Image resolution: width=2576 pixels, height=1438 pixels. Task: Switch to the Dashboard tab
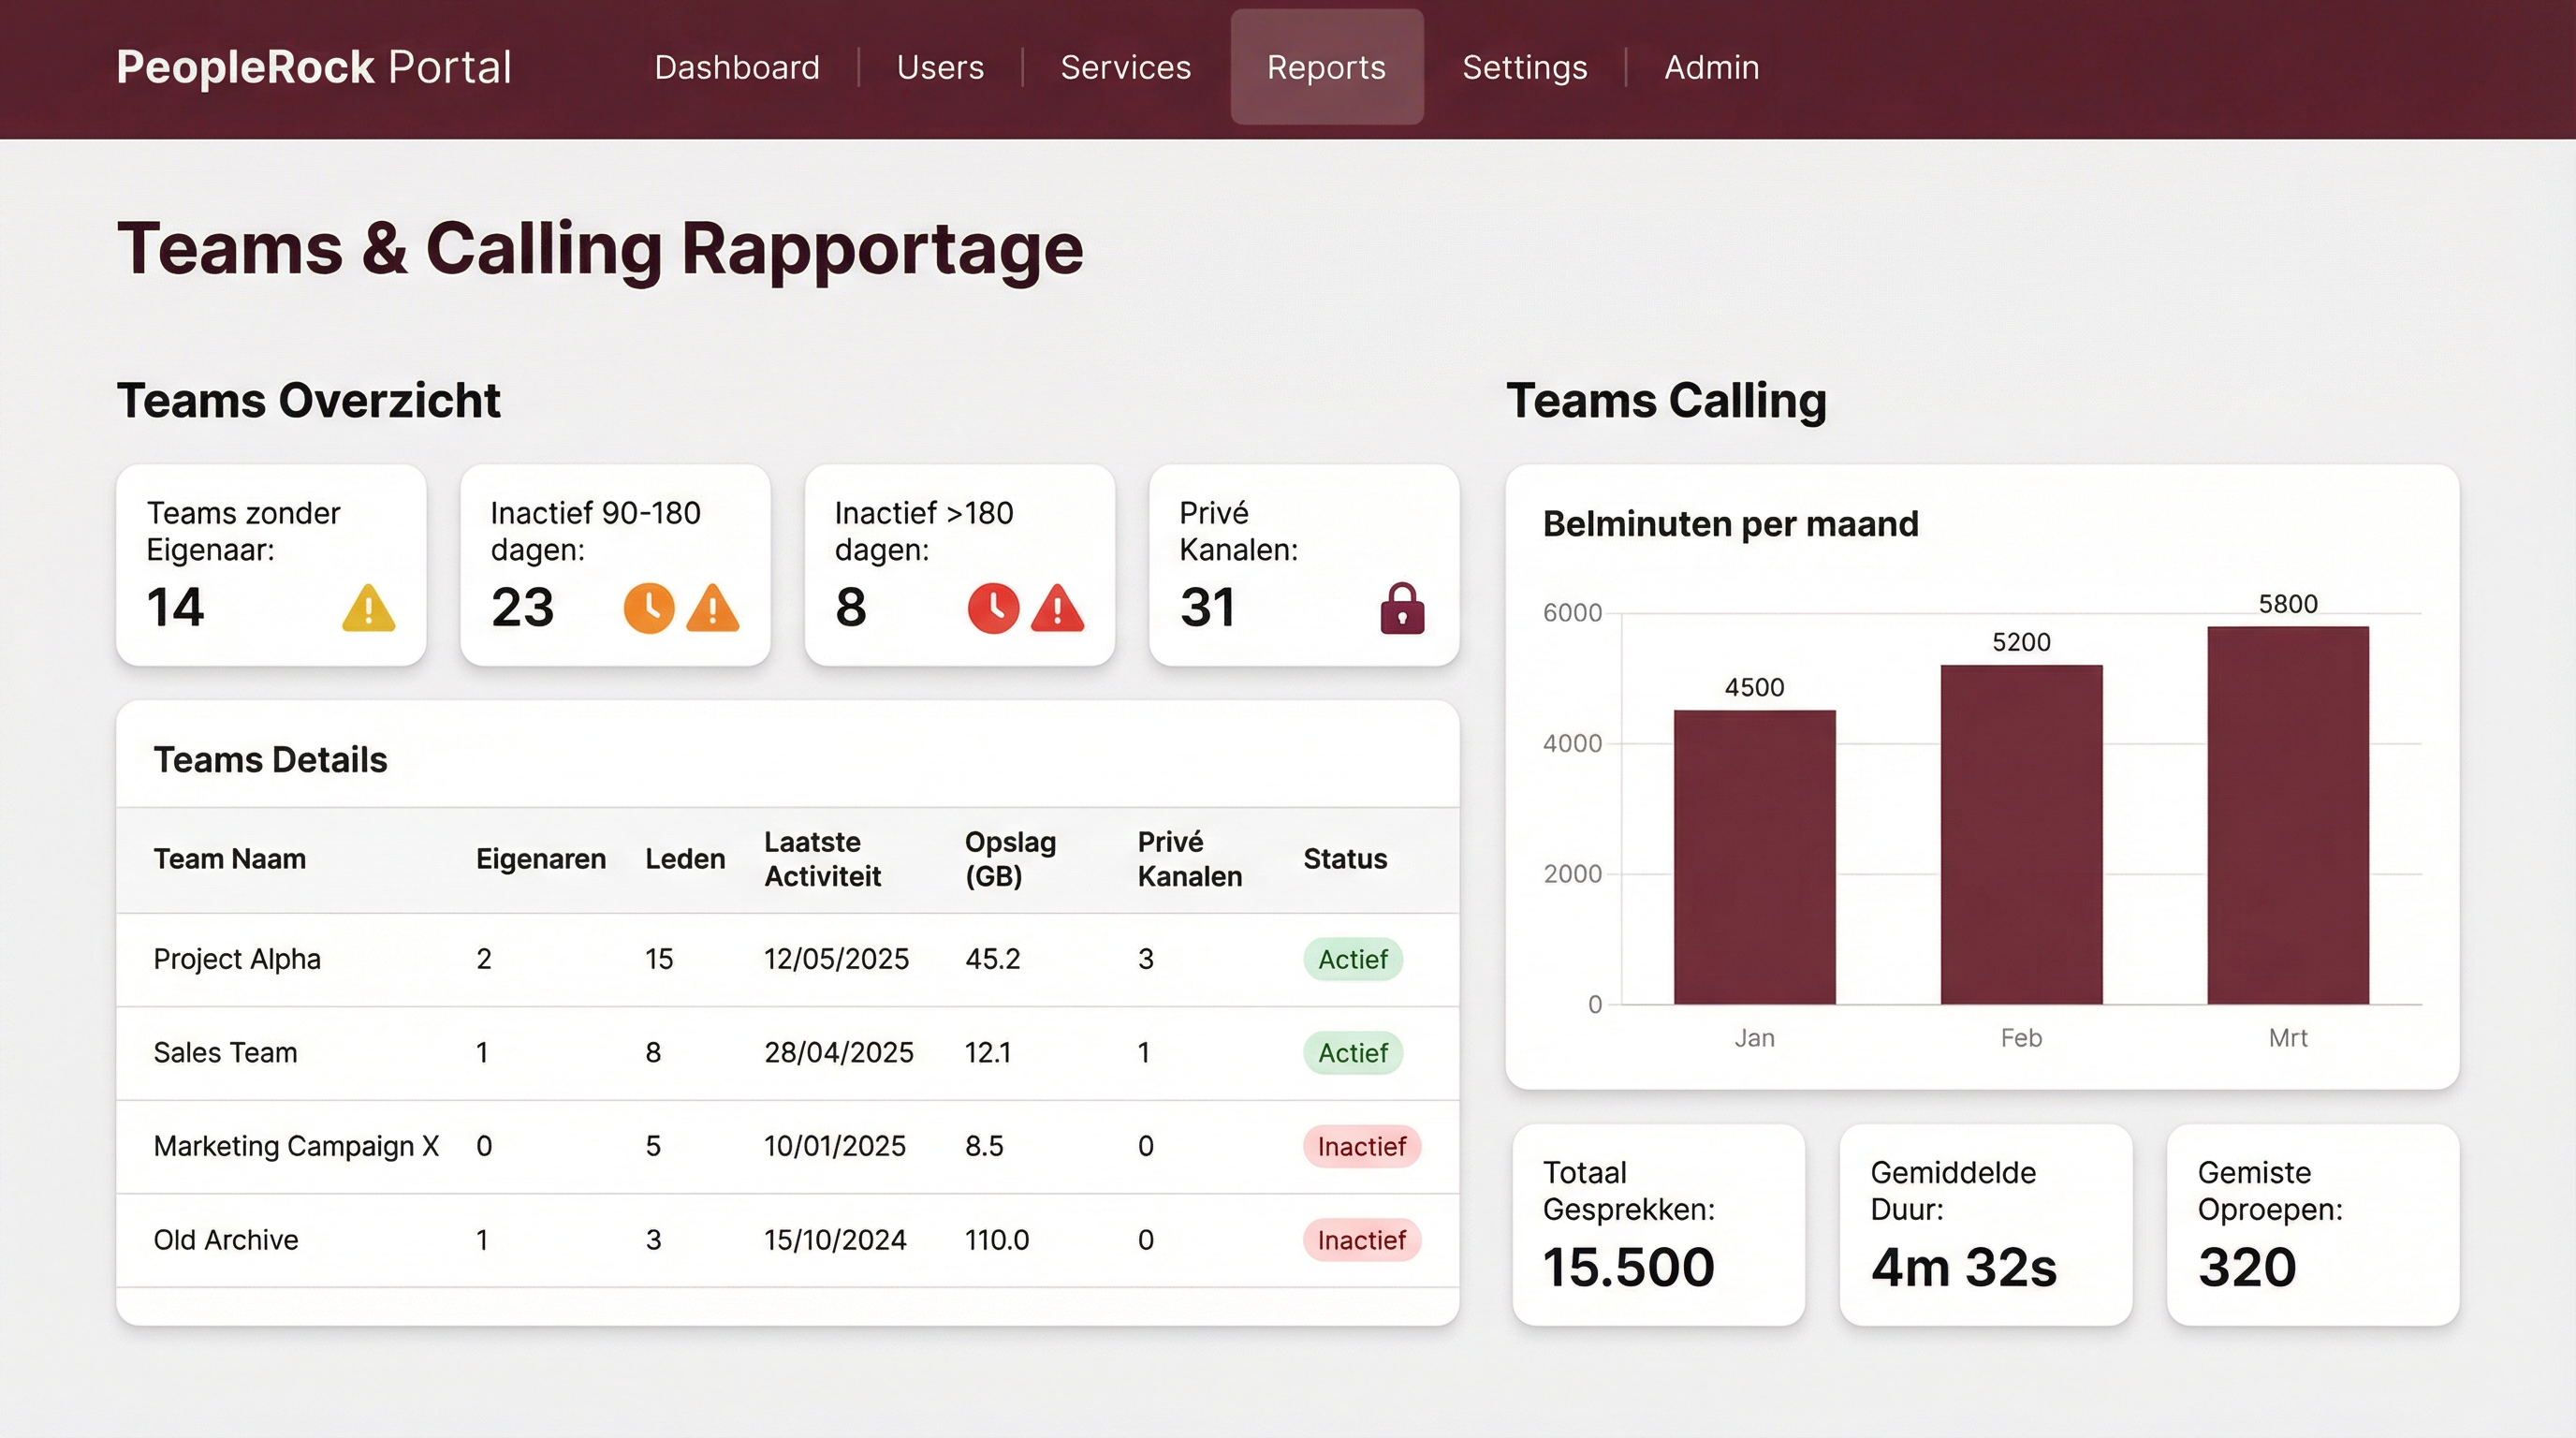737,66
